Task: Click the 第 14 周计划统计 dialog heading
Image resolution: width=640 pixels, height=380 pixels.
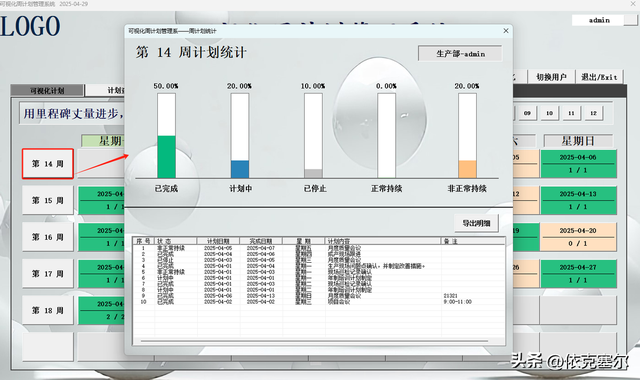Action: pos(191,52)
